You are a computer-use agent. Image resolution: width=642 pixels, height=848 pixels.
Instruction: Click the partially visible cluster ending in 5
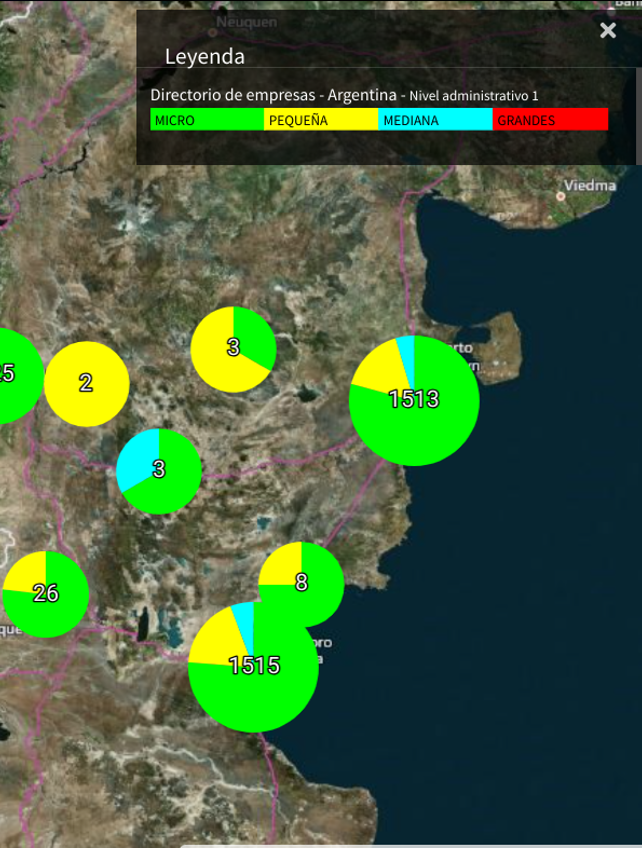tap(22, 375)
